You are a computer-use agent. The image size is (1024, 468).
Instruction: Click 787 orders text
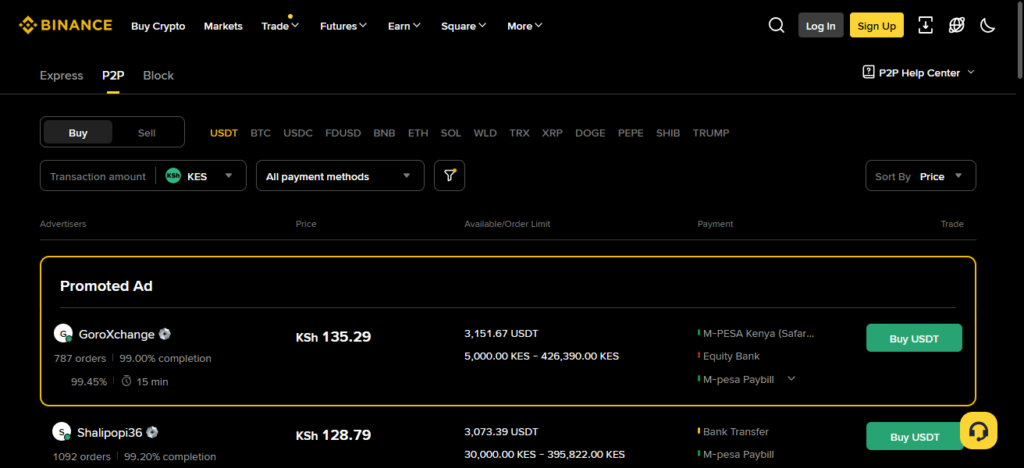point(80,358)
